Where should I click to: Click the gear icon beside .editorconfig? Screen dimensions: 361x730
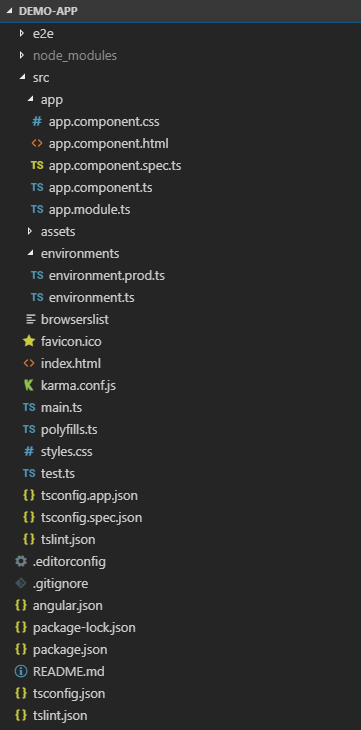[21, 561]
